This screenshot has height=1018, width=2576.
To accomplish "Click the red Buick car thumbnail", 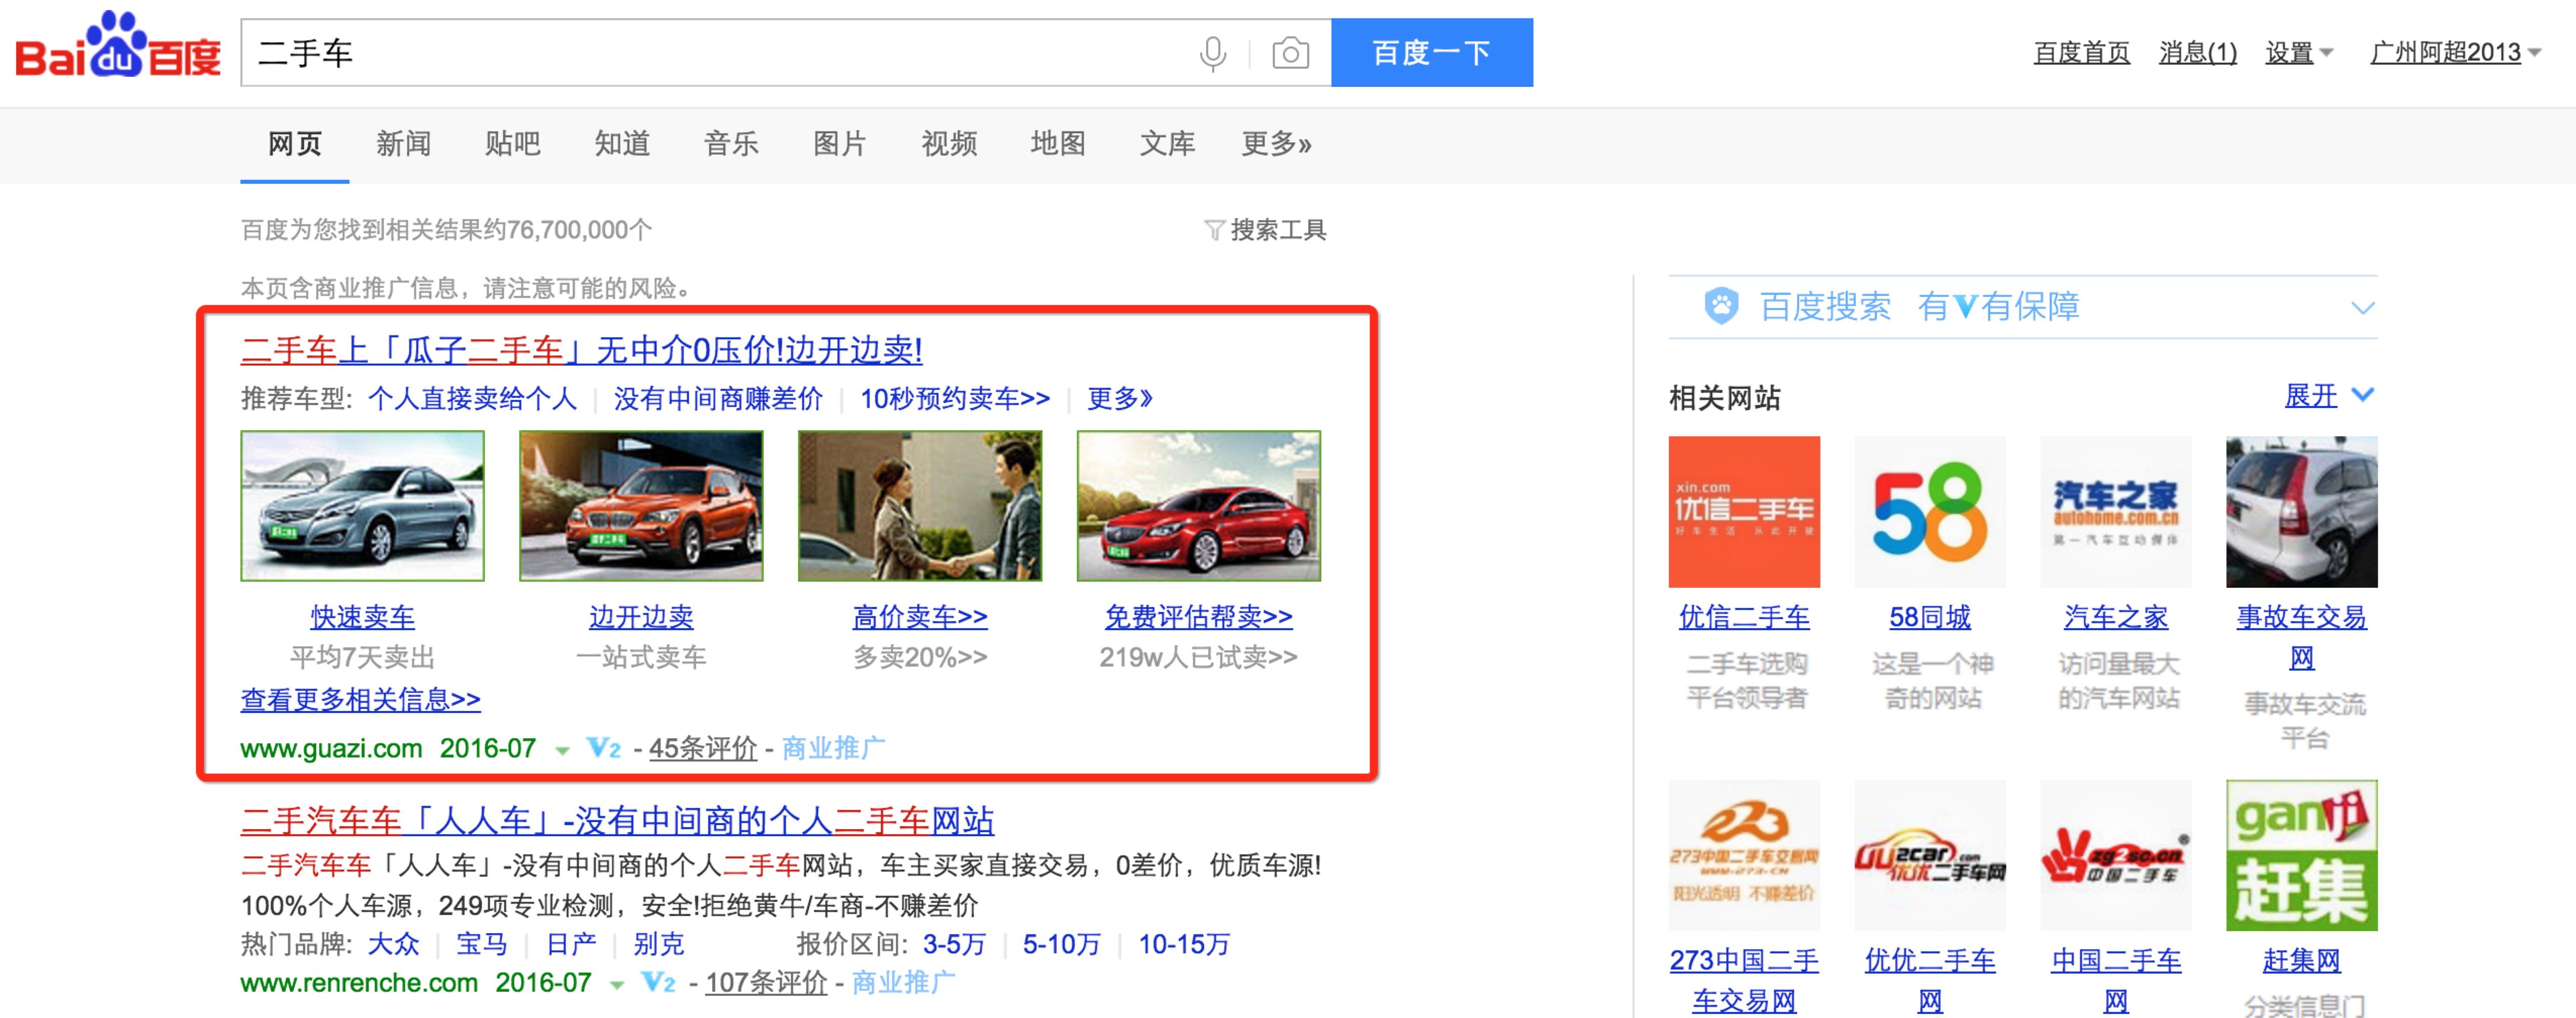I will [x=1198, y=506].
